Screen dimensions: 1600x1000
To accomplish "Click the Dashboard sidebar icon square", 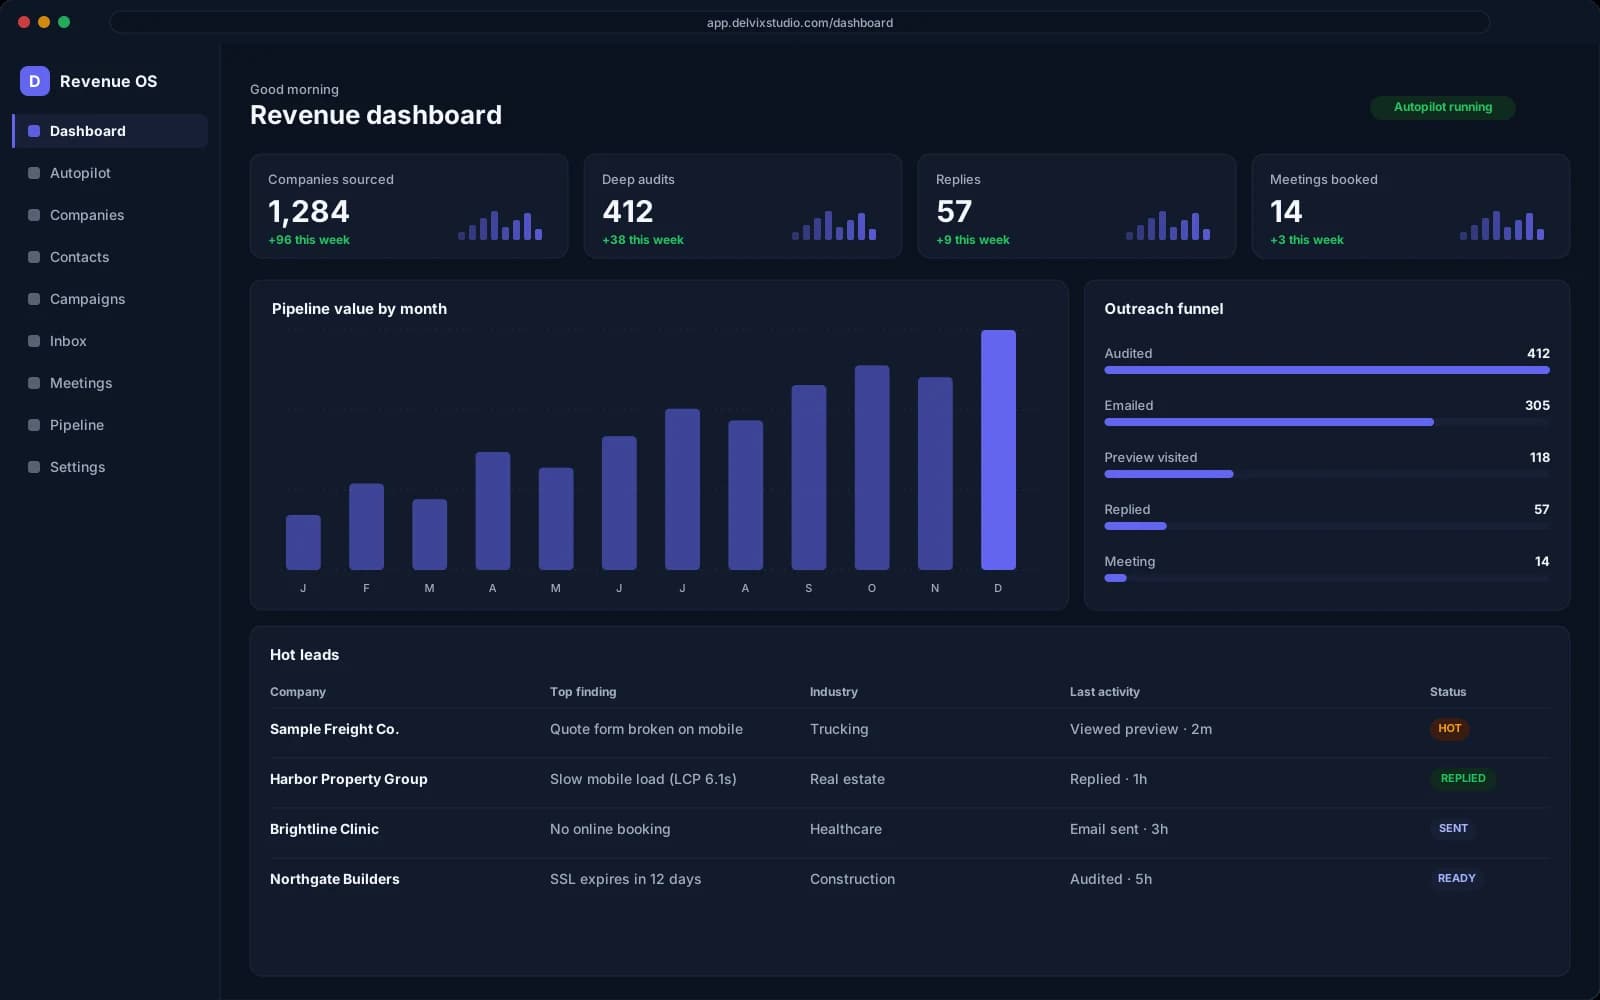I will (34, 131).
